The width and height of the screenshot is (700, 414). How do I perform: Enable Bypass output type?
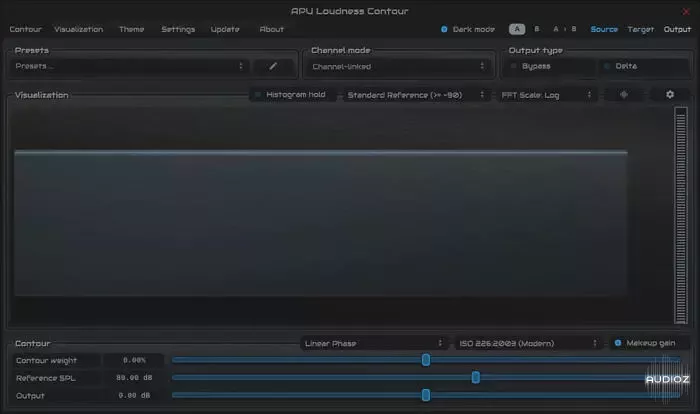click(551, 66)
